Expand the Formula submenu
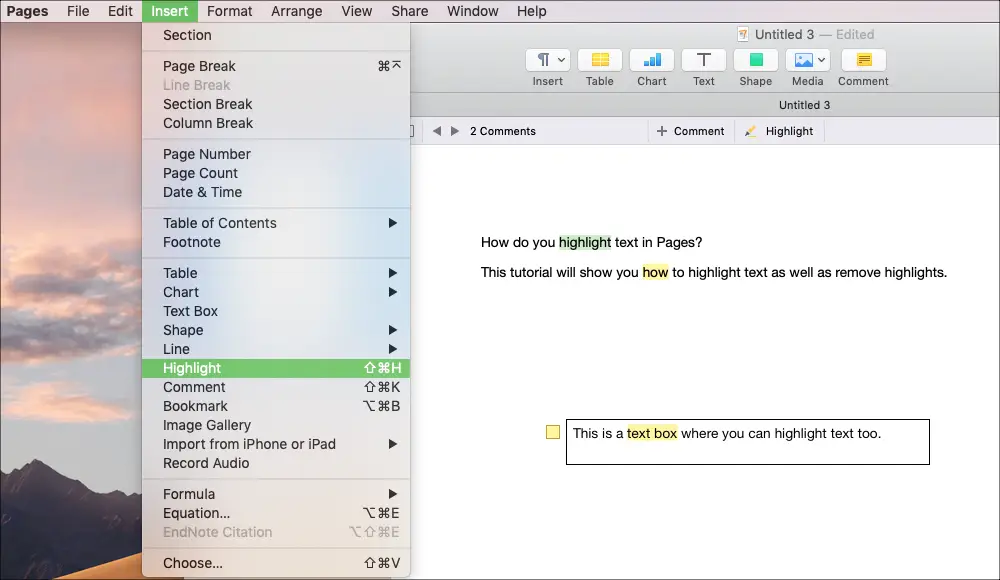 pos(393,494)
